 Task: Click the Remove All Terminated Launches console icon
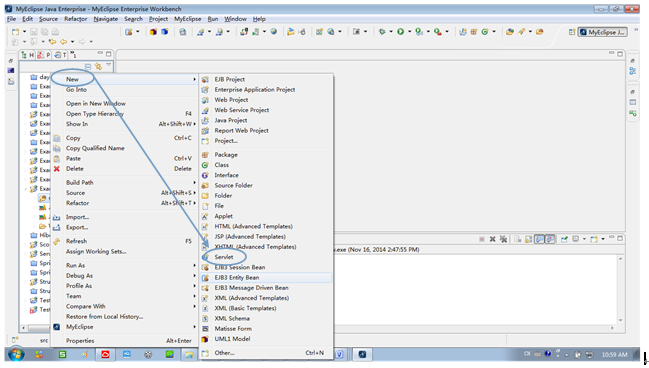click(503, 239)
